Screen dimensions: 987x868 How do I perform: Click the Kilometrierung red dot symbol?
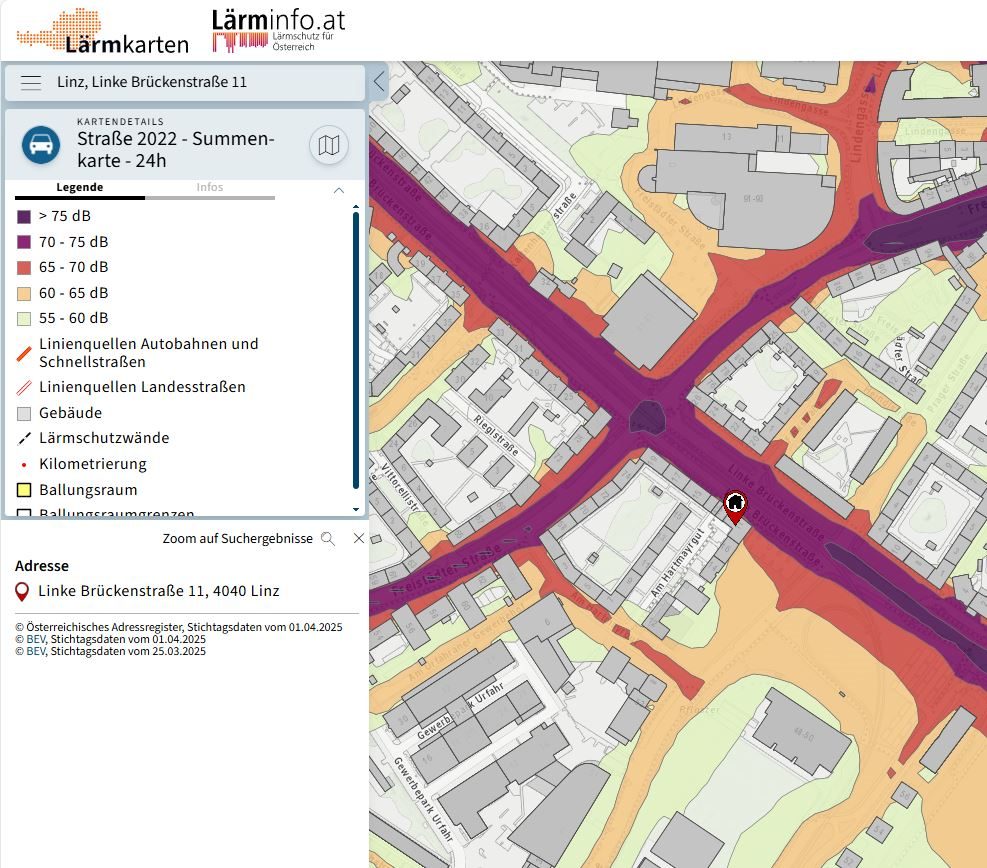click(x=24, y=465)
